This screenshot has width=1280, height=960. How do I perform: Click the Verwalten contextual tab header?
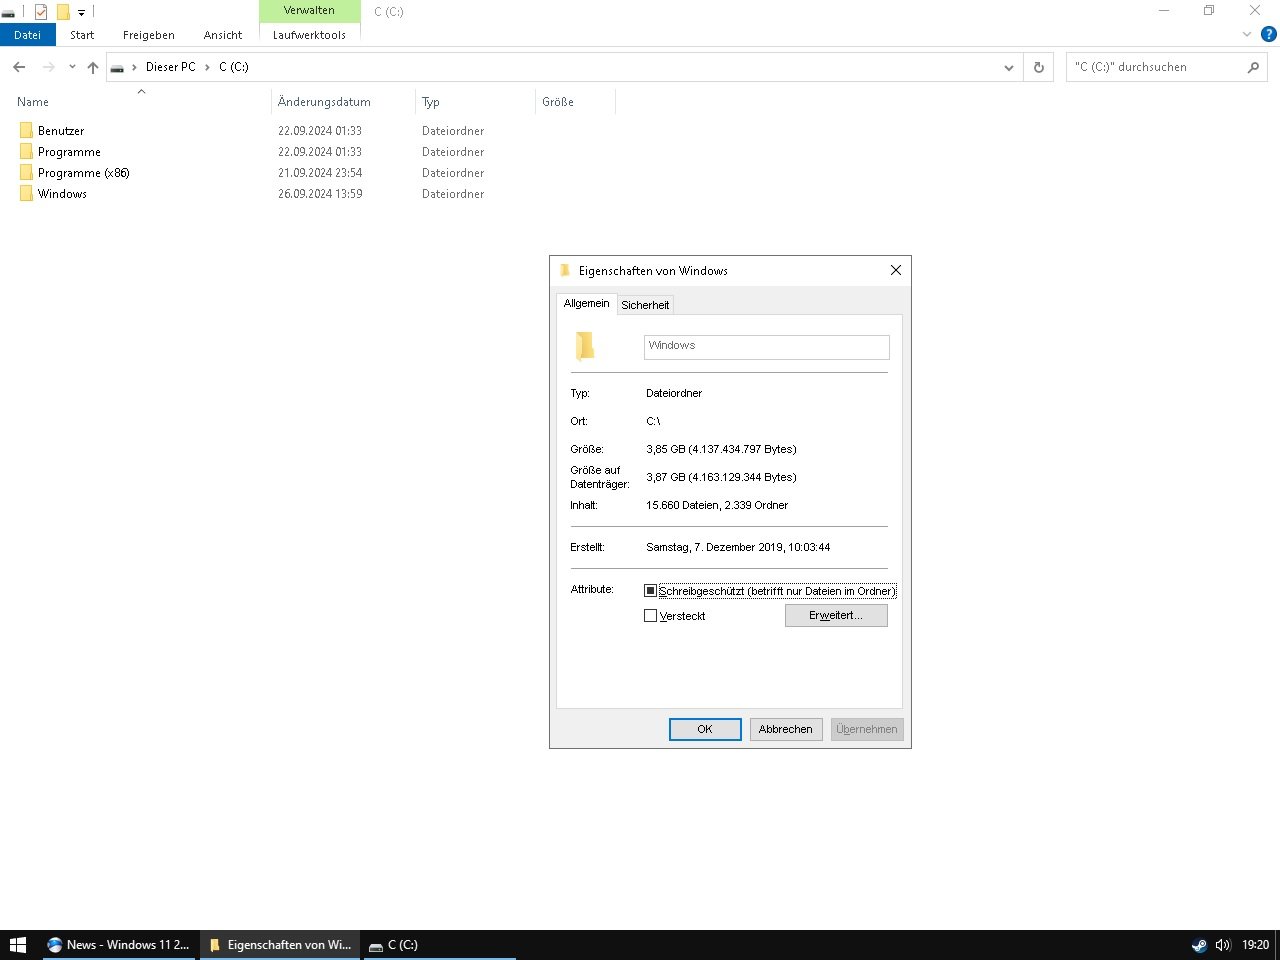[309, 10]
